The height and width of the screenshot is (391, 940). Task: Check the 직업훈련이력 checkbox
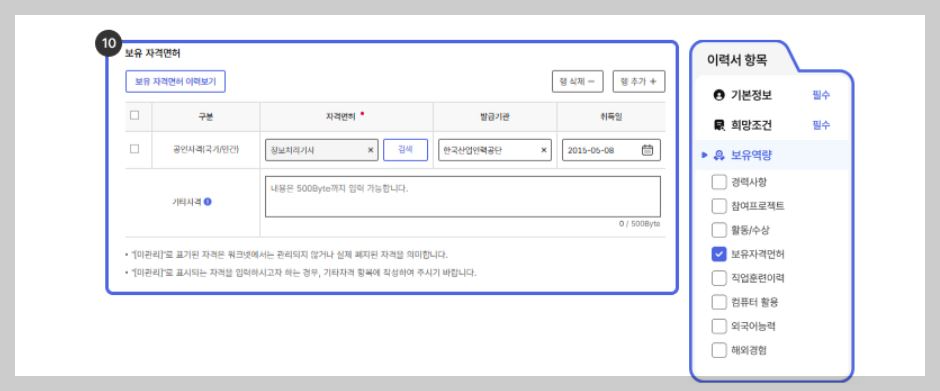click(719, 278)
